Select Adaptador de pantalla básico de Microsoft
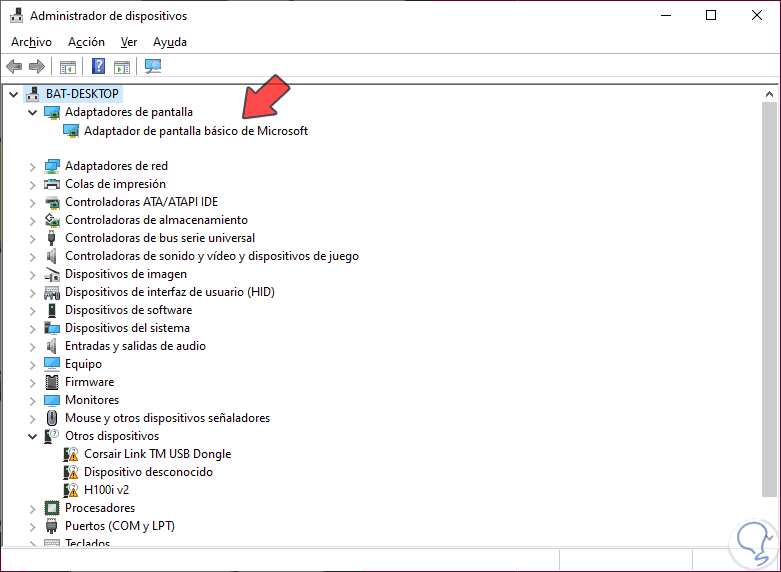Image resolution: width=781 pixels, height=572 pixels. coord(196,131)
